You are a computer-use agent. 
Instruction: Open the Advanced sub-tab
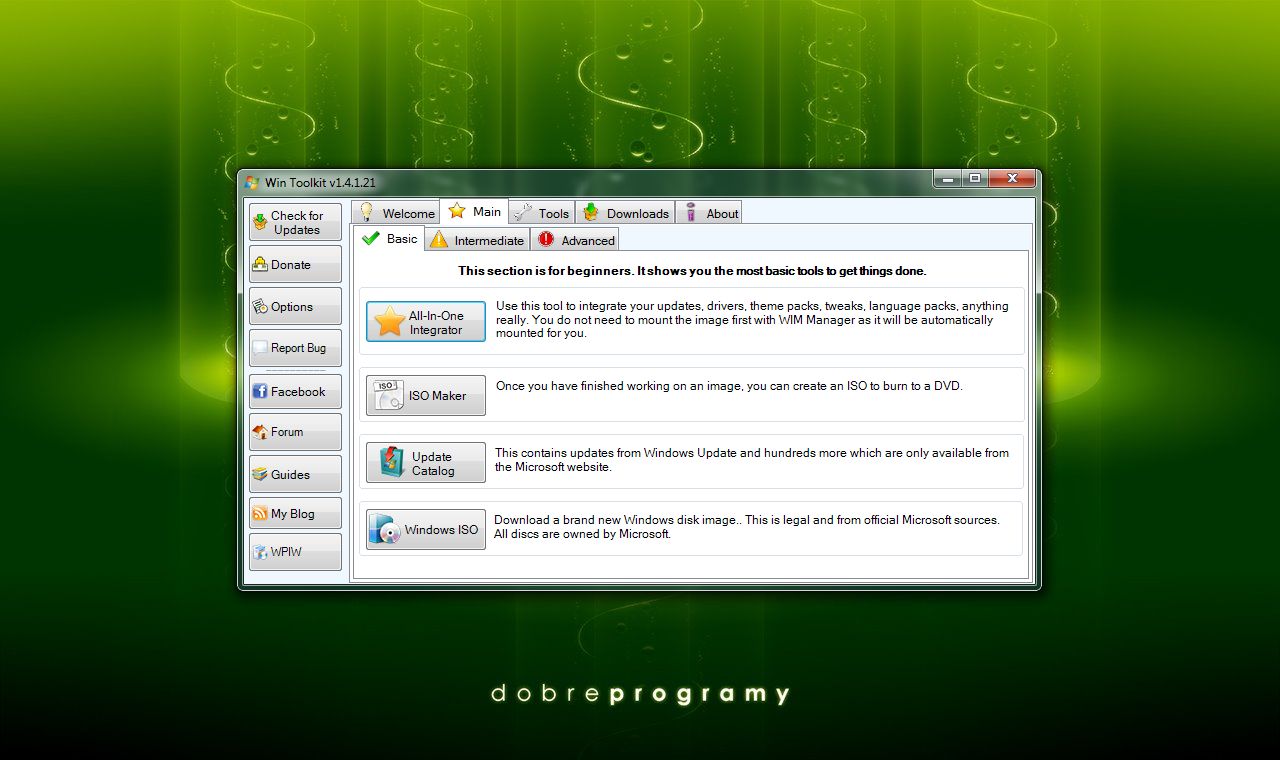[575, 240]
